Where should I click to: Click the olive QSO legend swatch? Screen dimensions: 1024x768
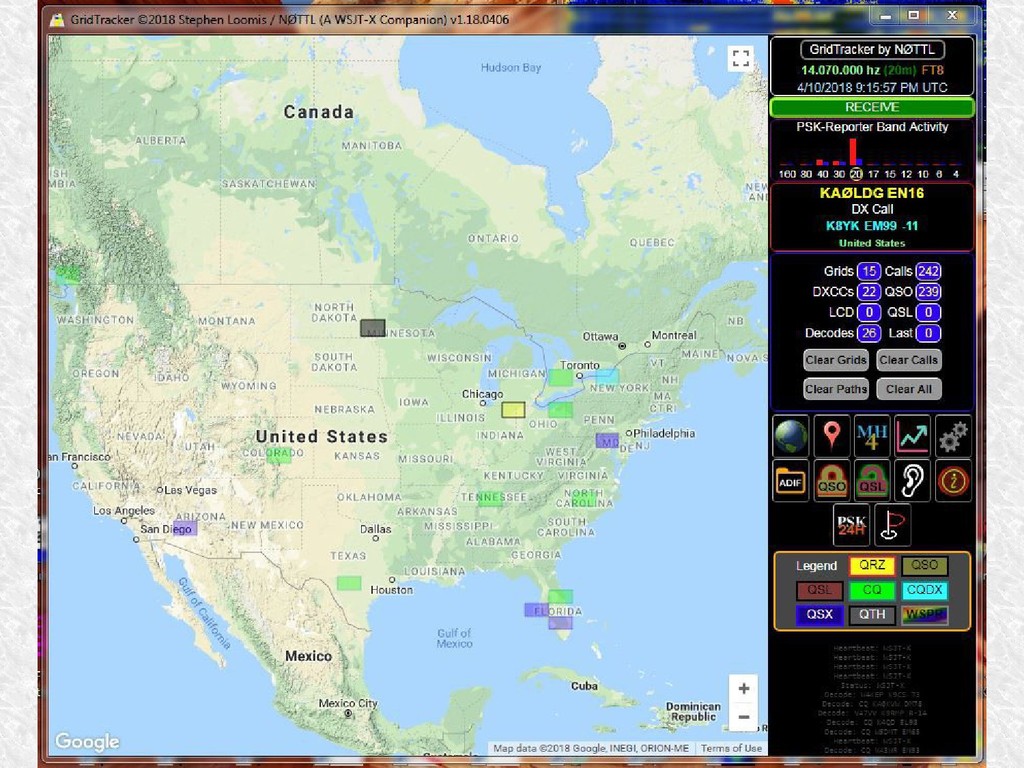point(924,566)
